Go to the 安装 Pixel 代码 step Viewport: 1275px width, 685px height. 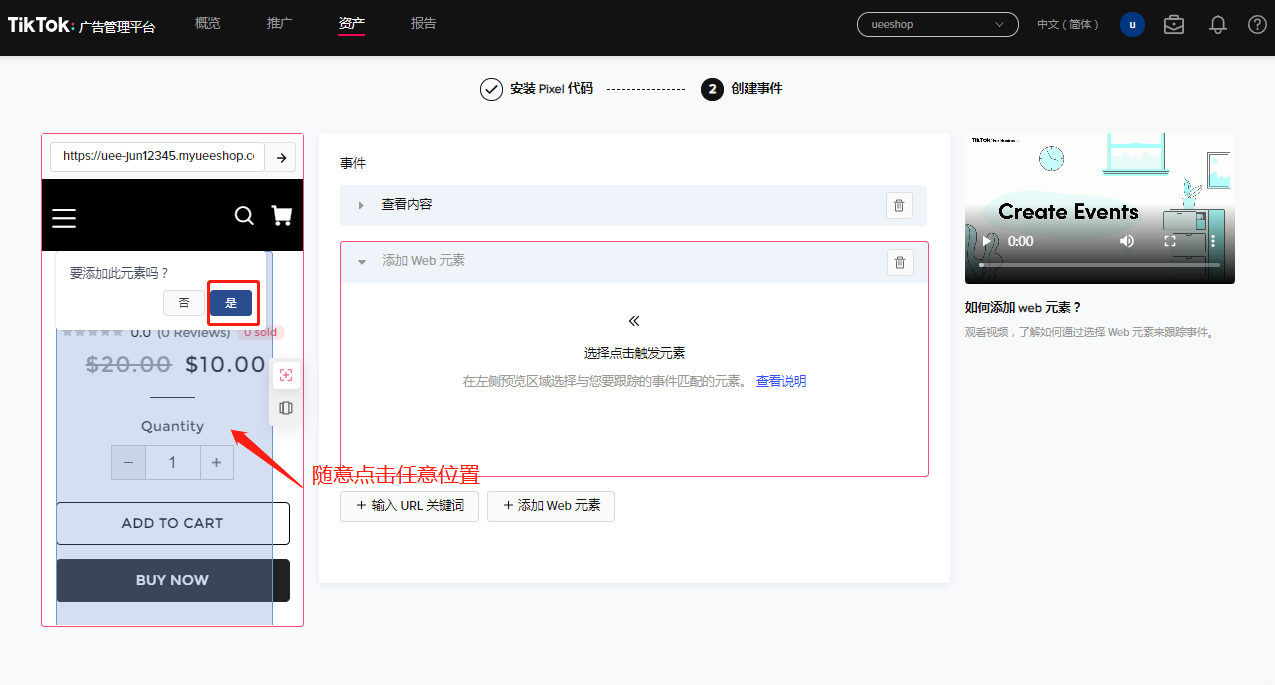pyautogui.click(x=536, y=89)
